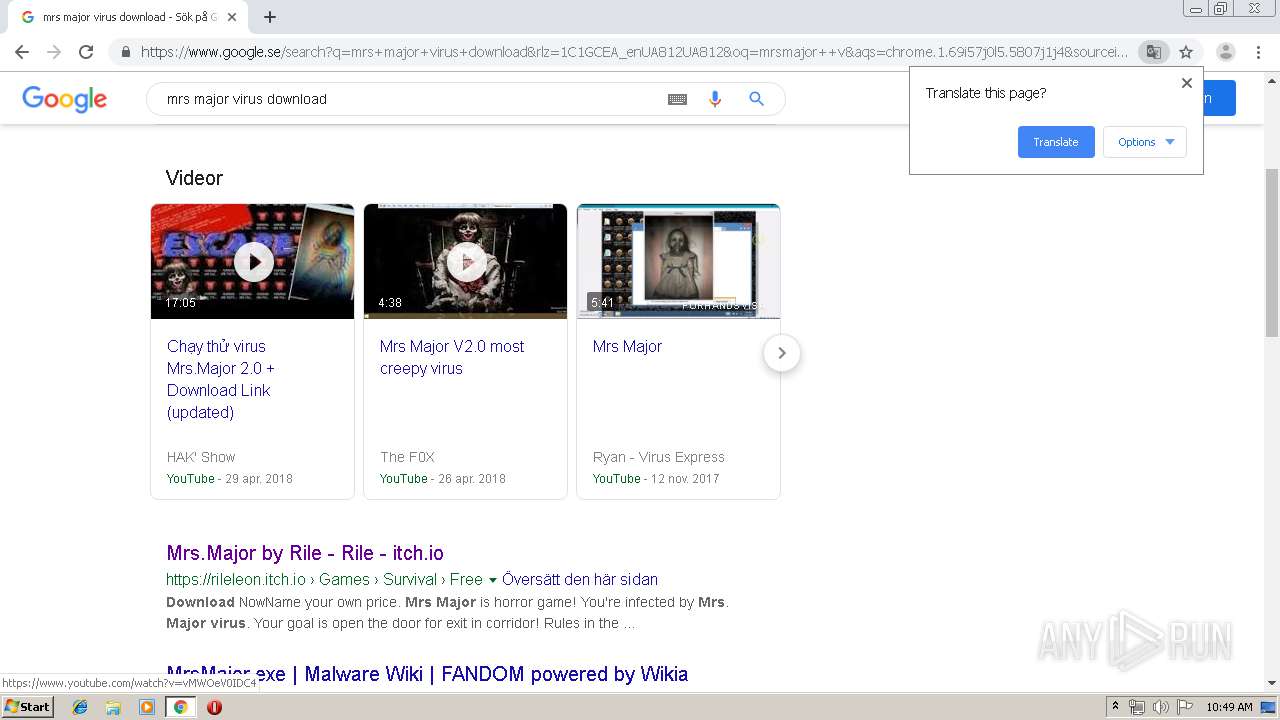Click the volume speaker tray icon

[x=1160, y=707]
